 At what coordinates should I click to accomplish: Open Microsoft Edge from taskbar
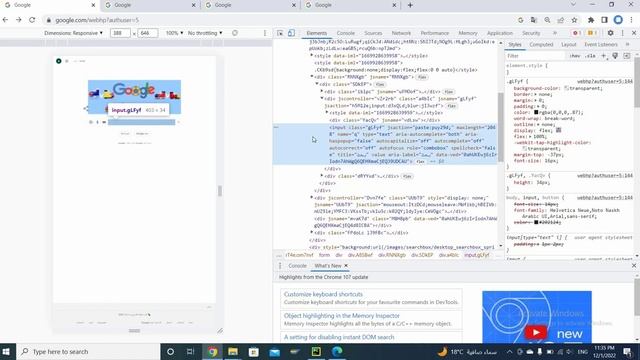pos(337,351)
